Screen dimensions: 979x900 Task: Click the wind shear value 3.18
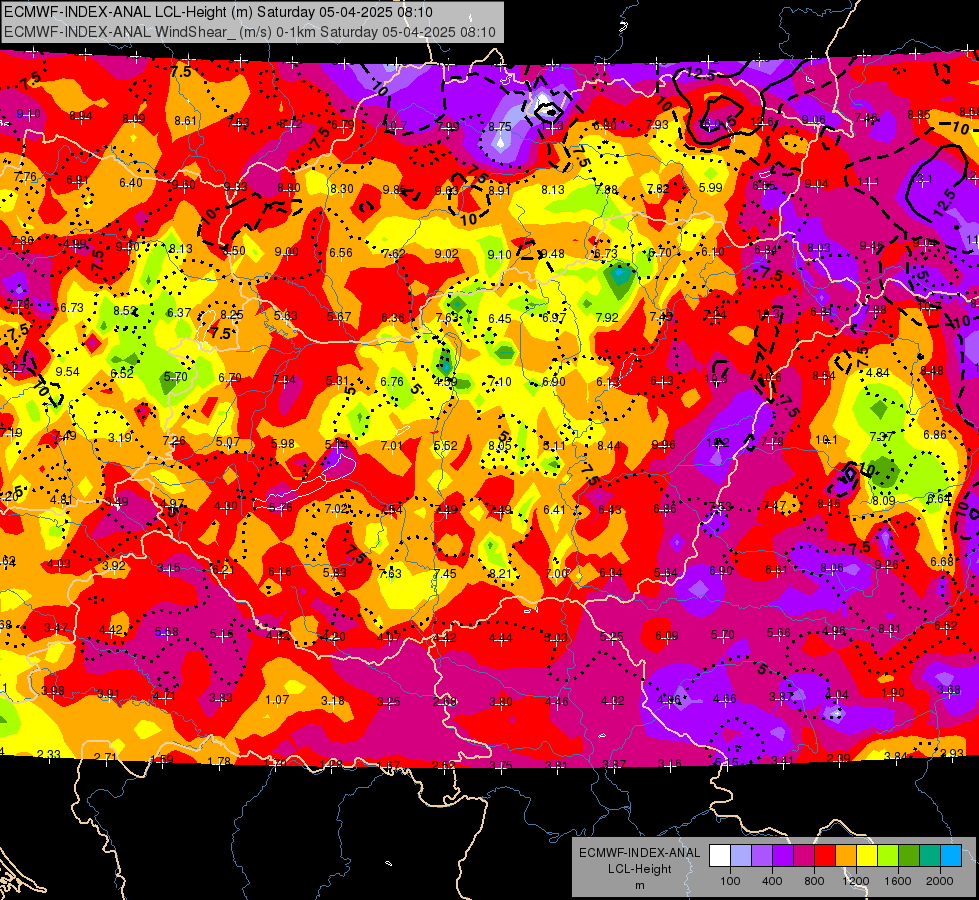point(333,700)
